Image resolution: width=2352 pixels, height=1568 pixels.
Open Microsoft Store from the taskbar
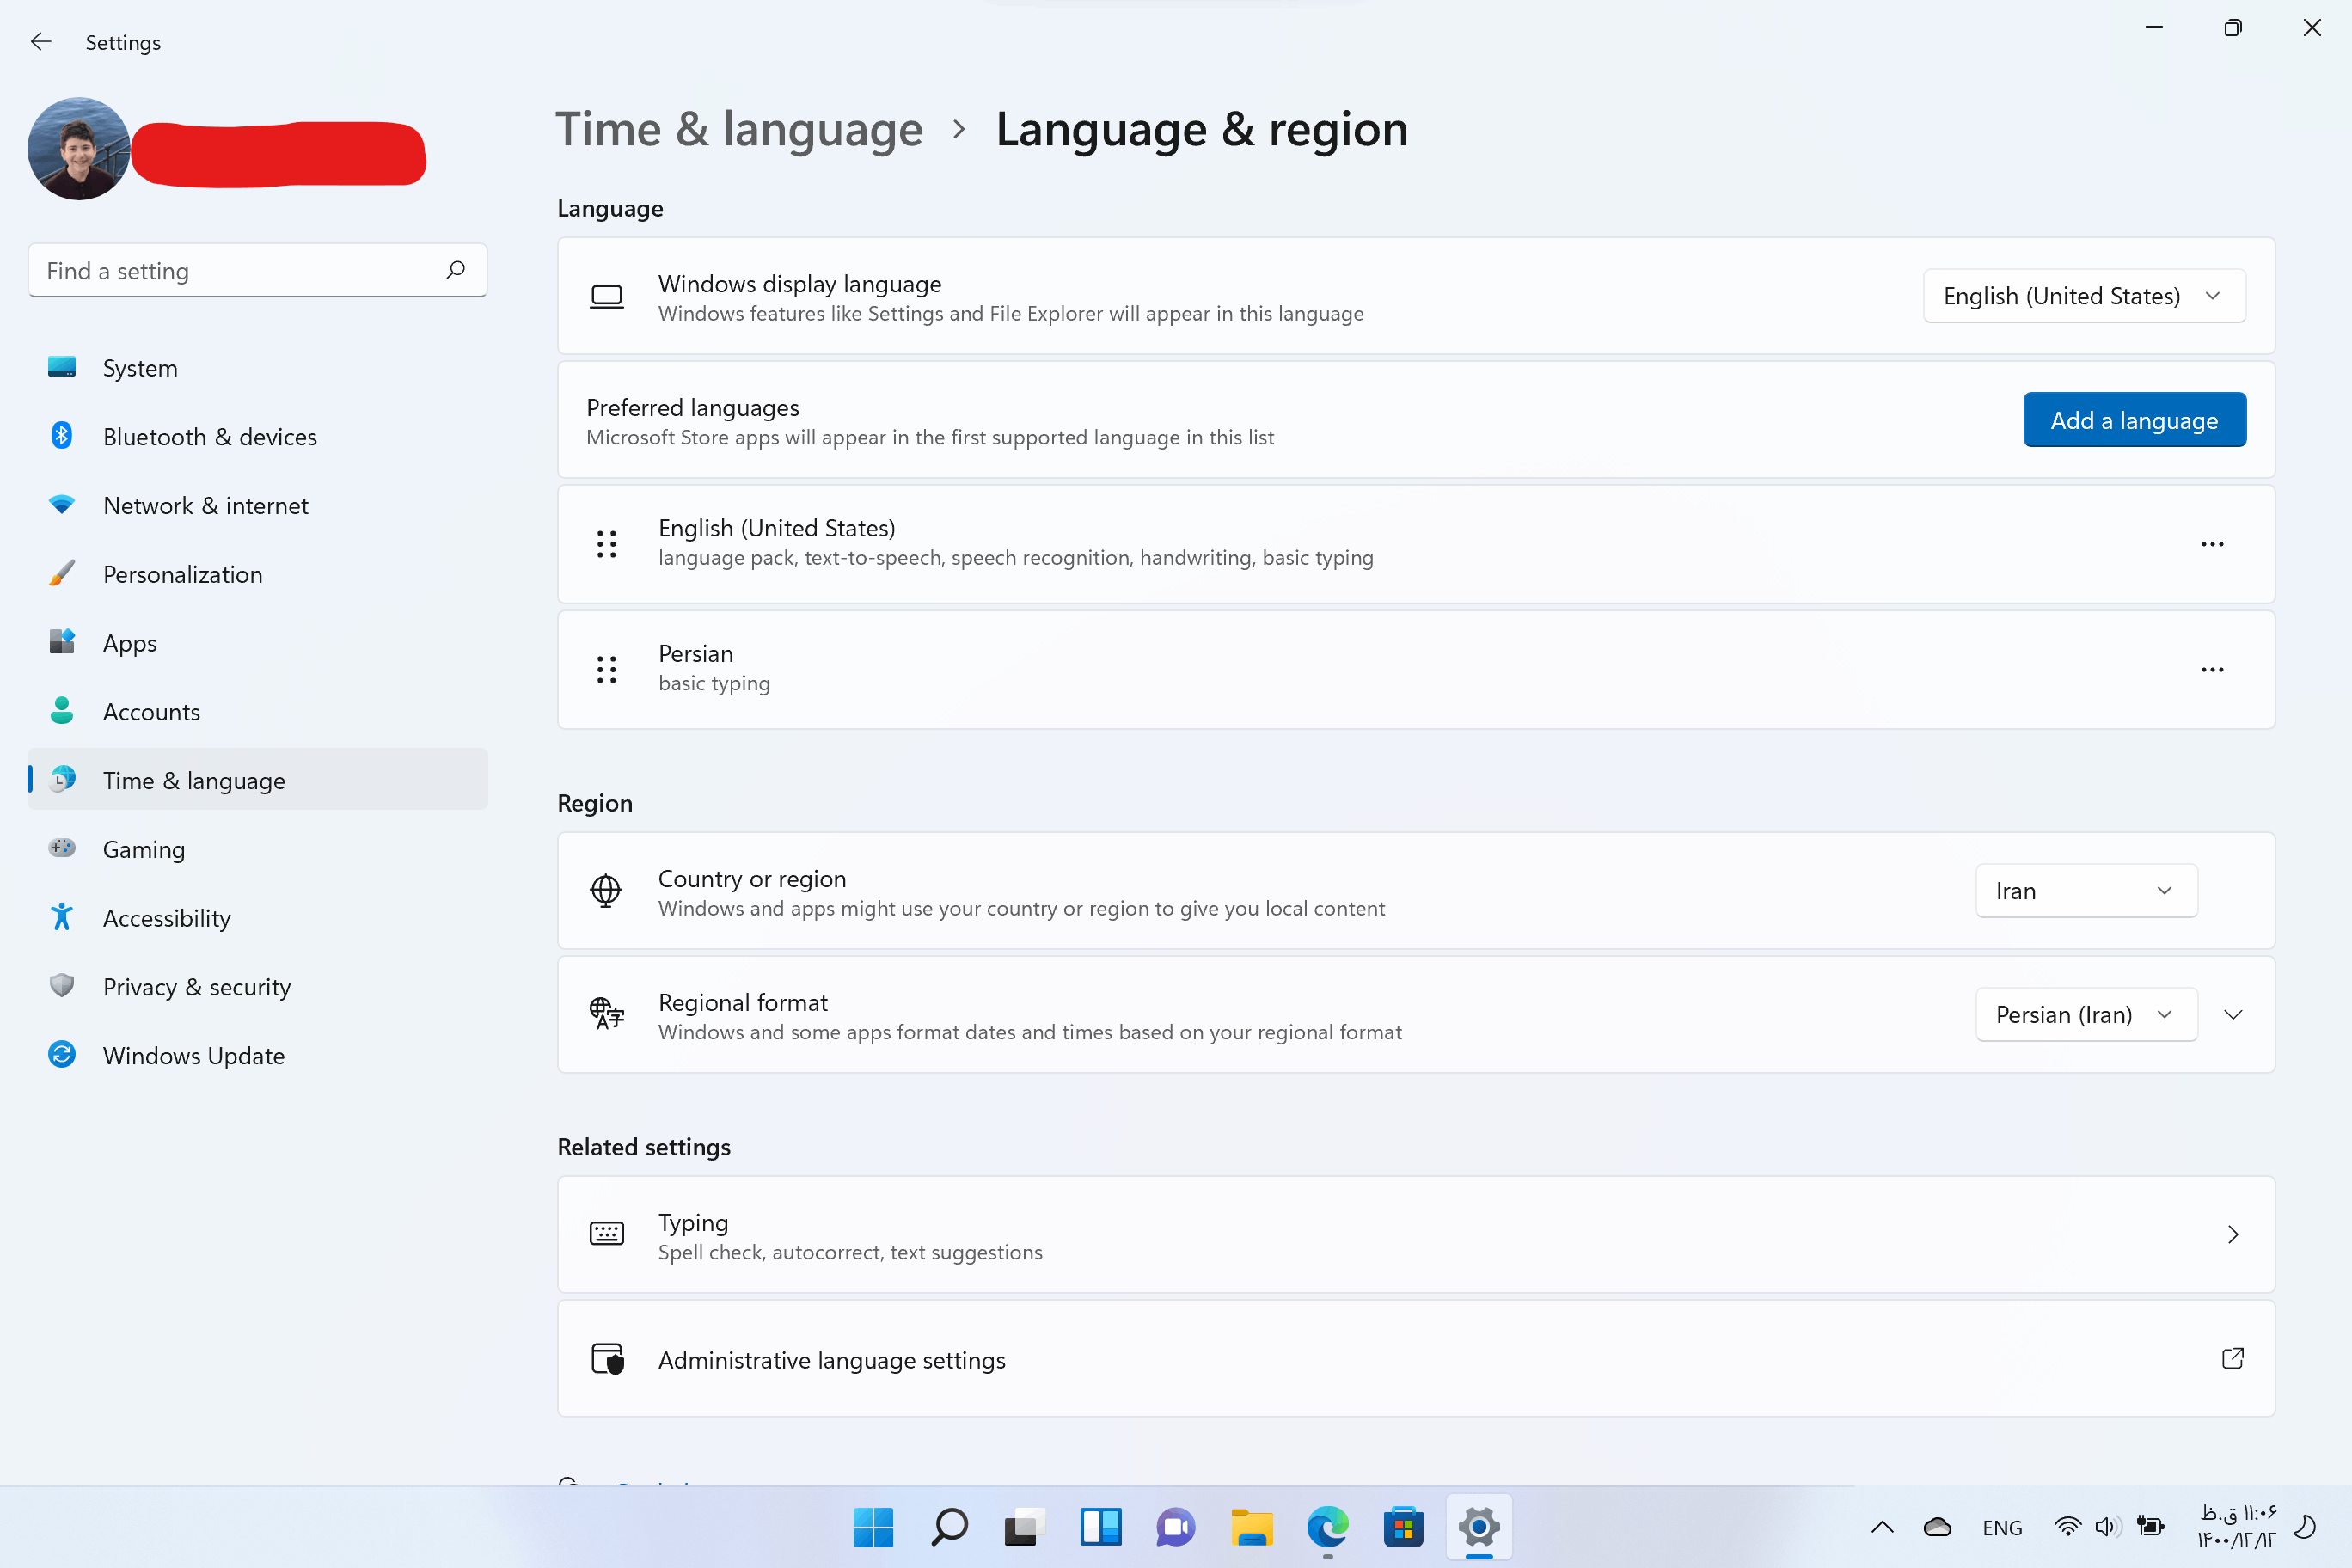1404,1527
